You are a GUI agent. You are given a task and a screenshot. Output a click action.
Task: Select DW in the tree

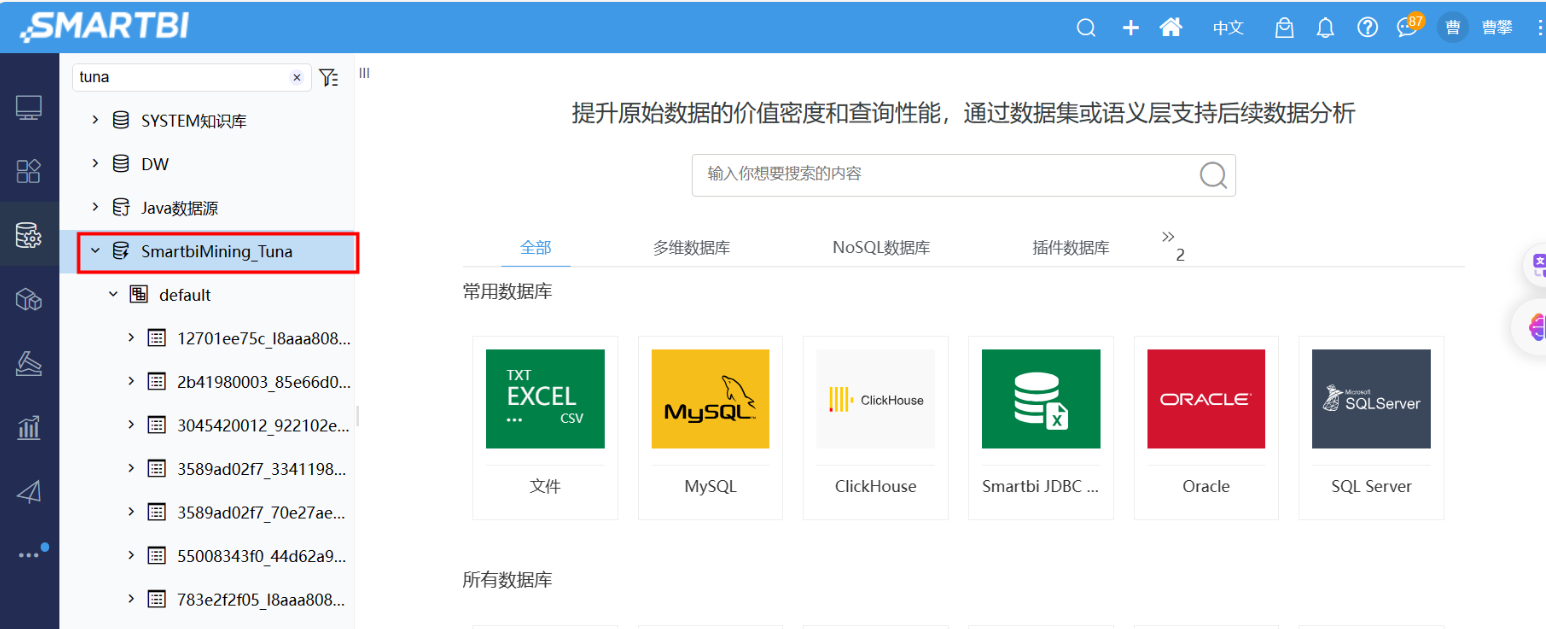155,164
